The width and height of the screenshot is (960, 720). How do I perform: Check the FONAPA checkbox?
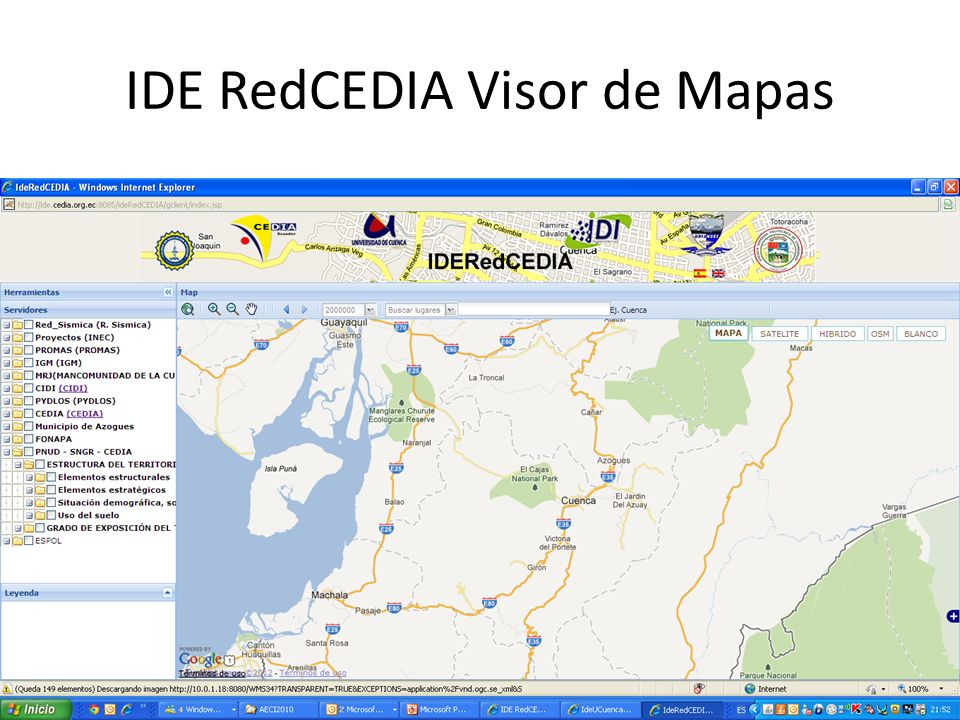coord(29,439)
